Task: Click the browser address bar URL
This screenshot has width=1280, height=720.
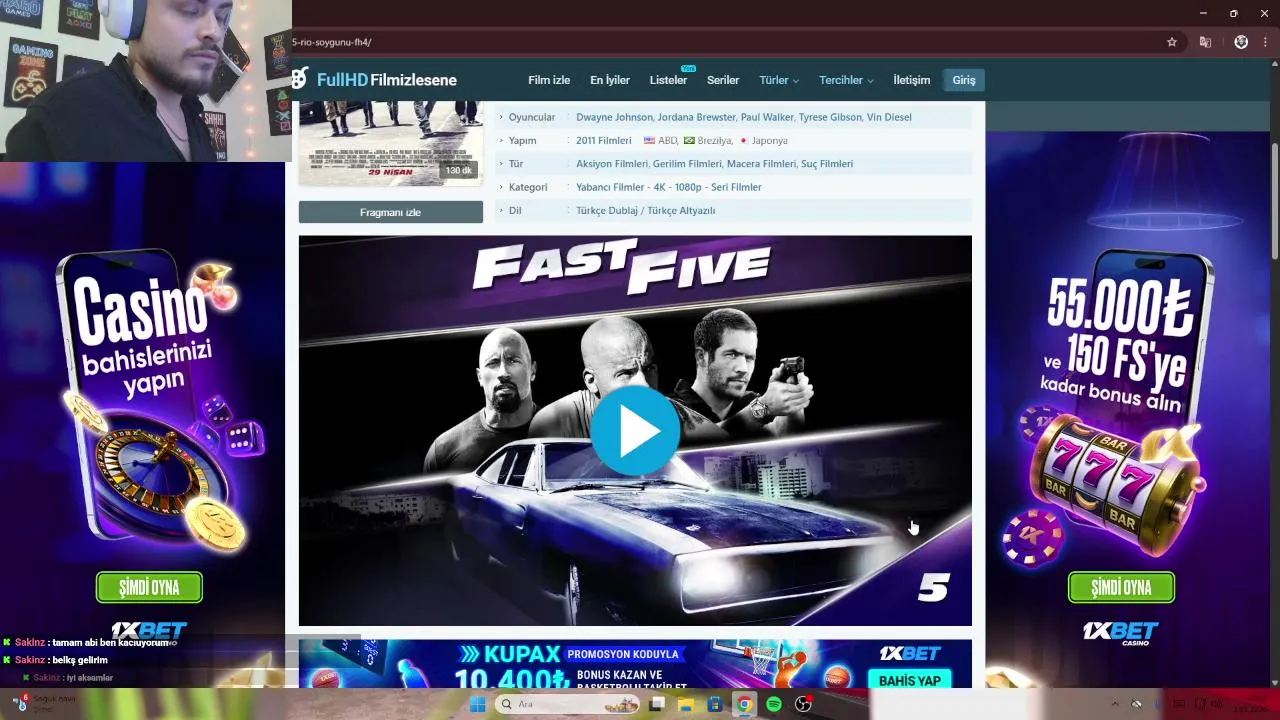Action: coord(332,42)
